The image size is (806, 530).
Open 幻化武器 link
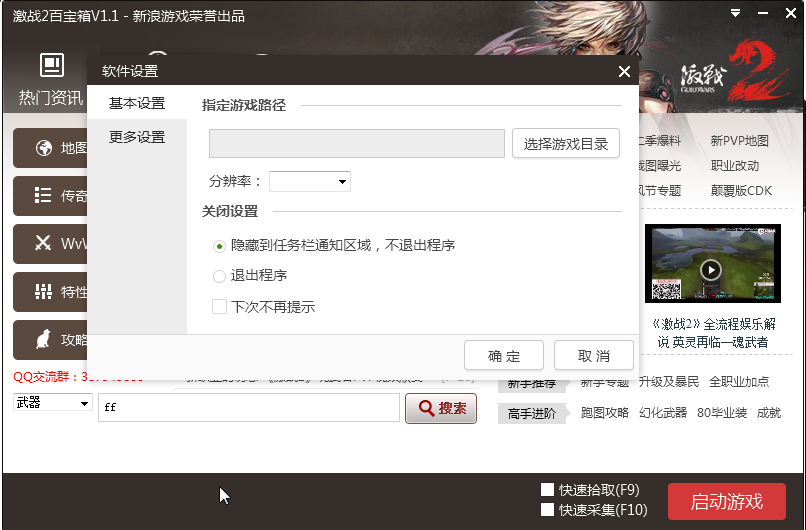click(x=663, y=413)
